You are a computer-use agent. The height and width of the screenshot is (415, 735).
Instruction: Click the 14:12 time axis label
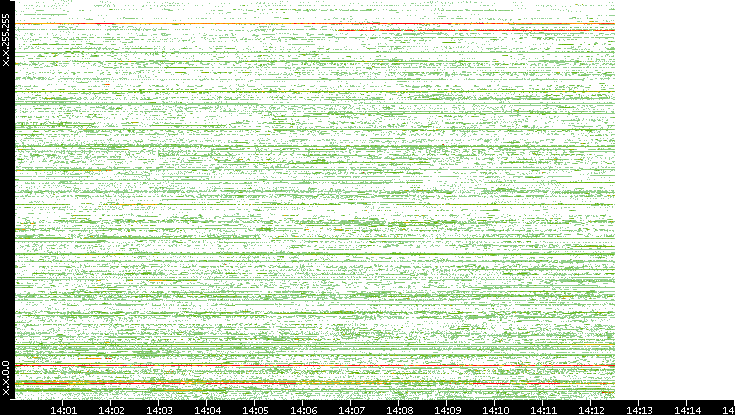click(x=591, y=410)
